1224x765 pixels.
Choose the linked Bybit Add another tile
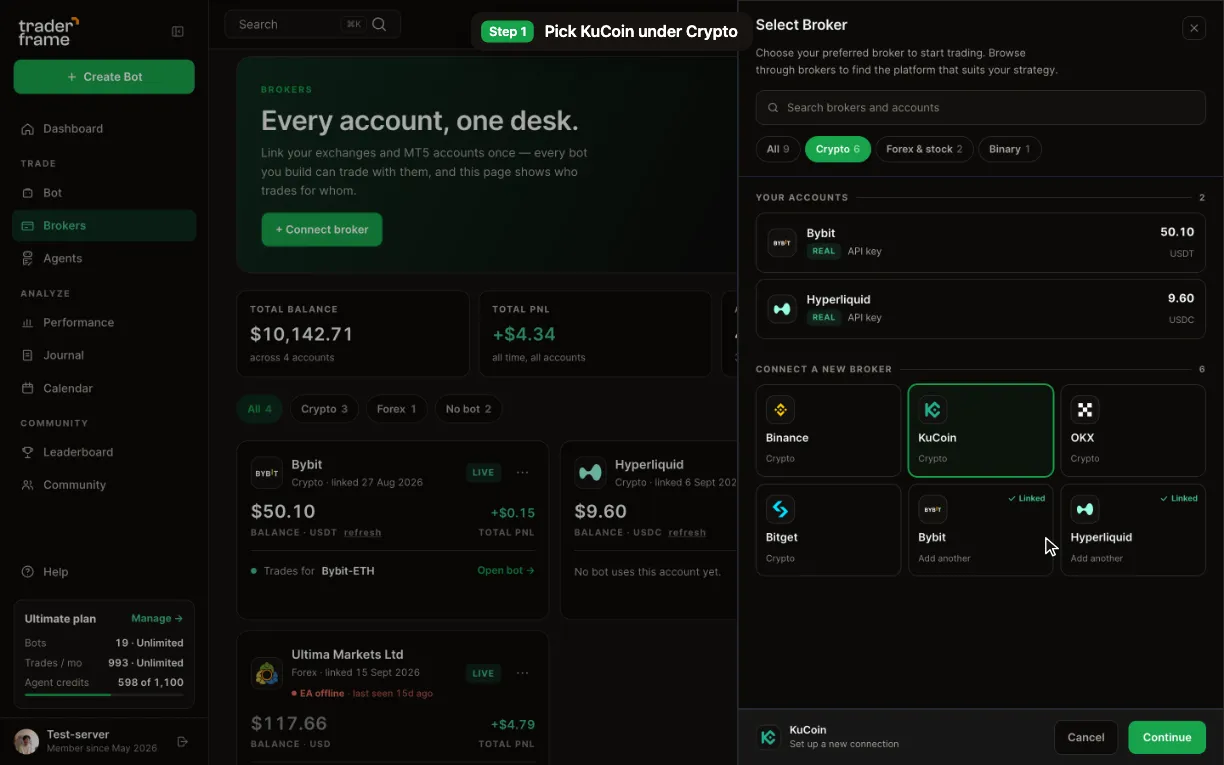tap(980, 531)
